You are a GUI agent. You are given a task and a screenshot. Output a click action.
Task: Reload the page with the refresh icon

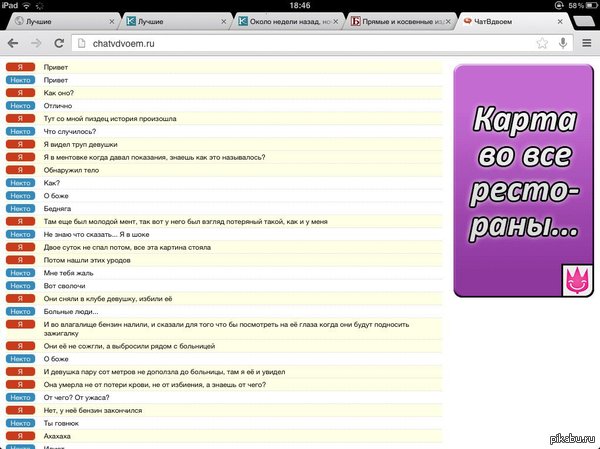click(x=60, y=43)
